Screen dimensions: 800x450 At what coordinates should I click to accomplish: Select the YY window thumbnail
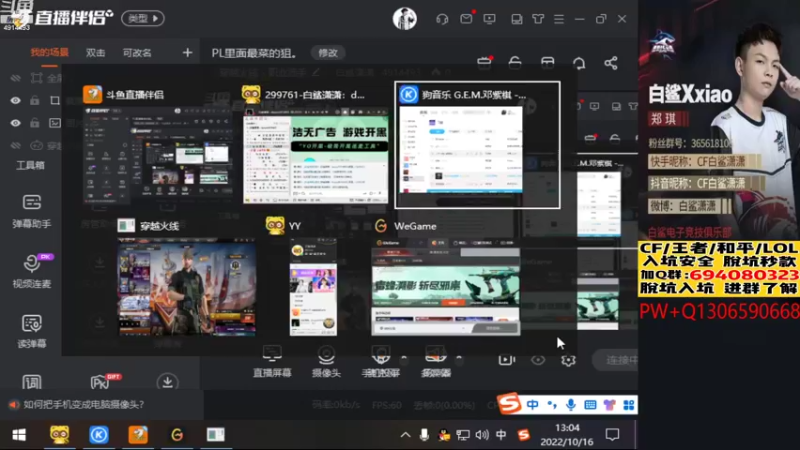coord(312,277)
